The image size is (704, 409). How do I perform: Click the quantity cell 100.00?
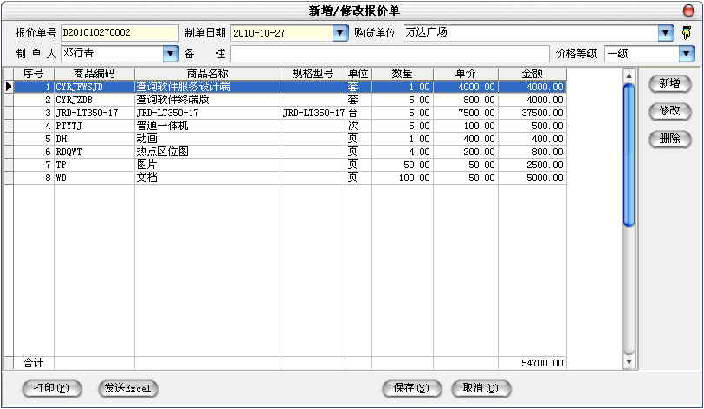point(402,178)
